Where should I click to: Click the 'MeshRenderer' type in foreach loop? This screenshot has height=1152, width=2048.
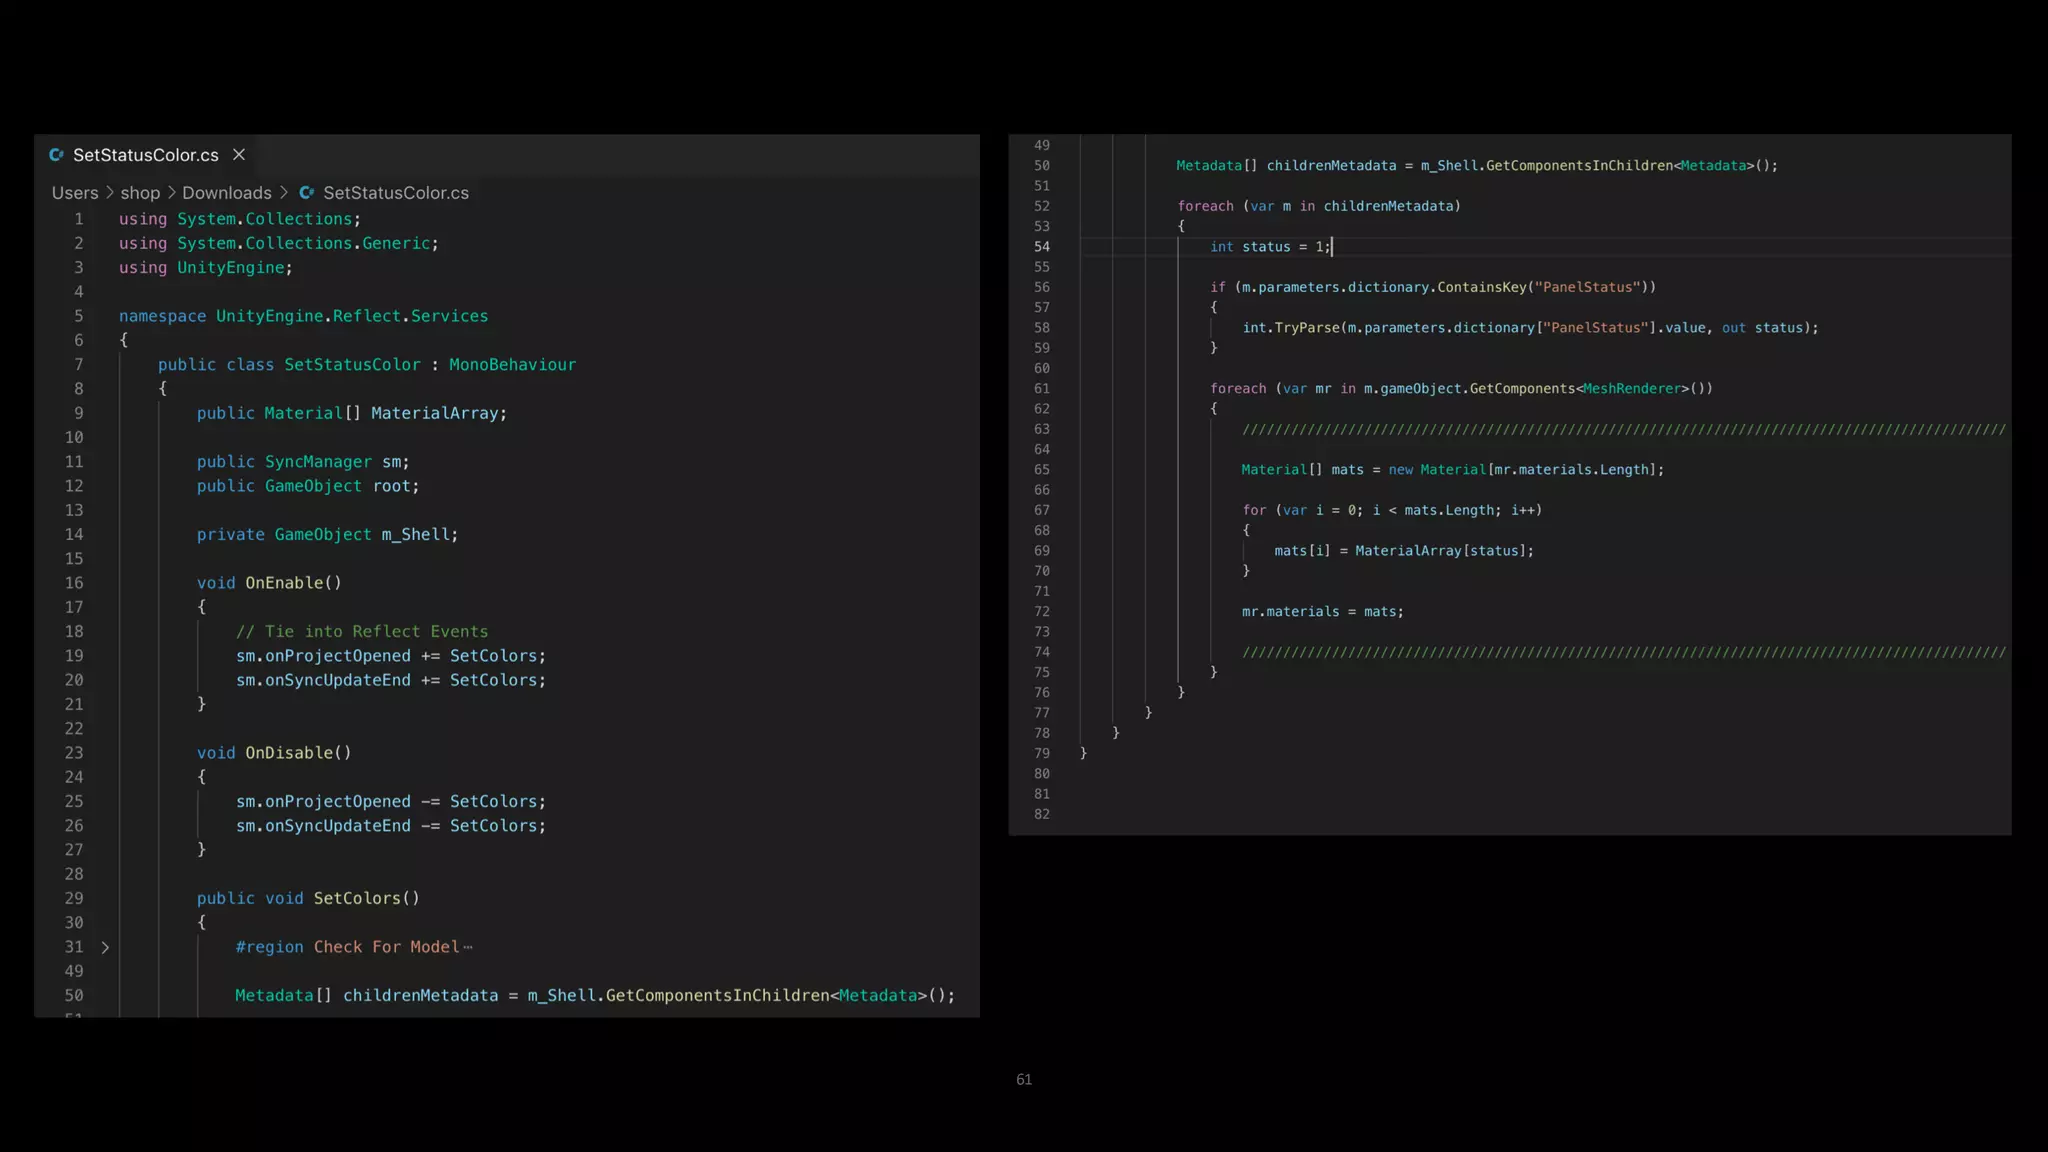tap(1632, 388)
